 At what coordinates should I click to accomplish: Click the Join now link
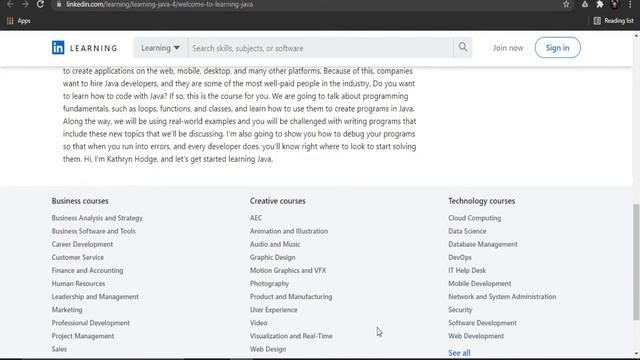tap(508, 48)
